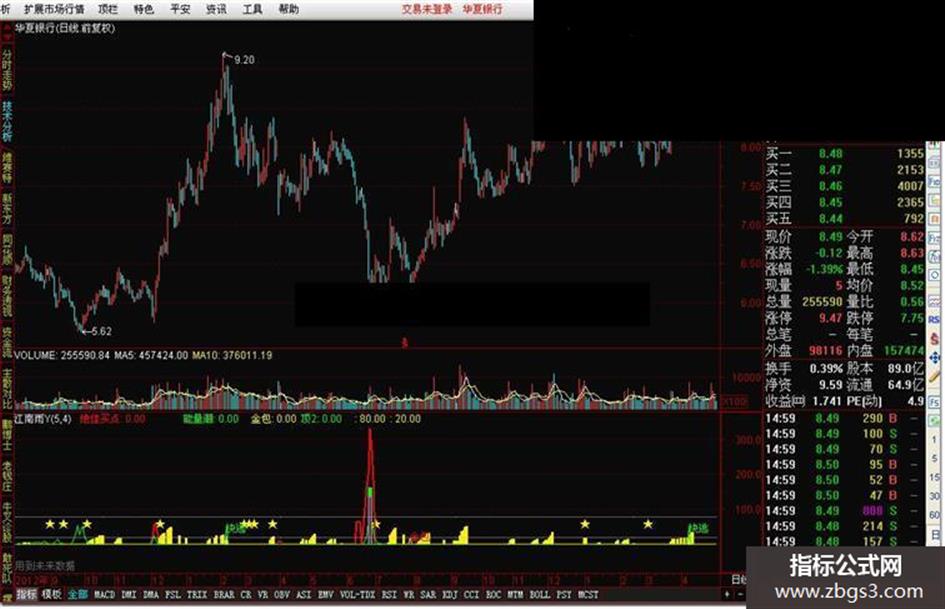Click the 买一 bid row with 8.48

click(844, 154)
